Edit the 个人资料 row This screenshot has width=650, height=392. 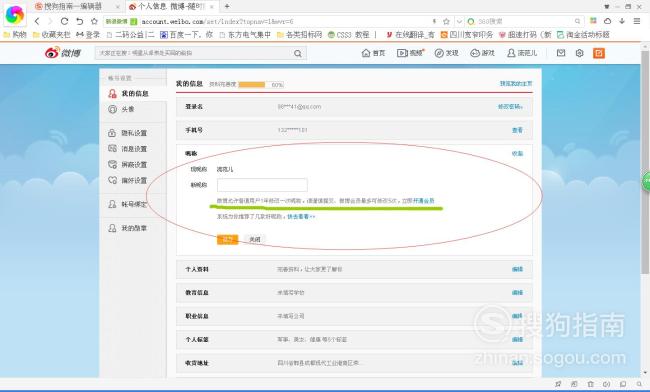[x=517, y=269]
